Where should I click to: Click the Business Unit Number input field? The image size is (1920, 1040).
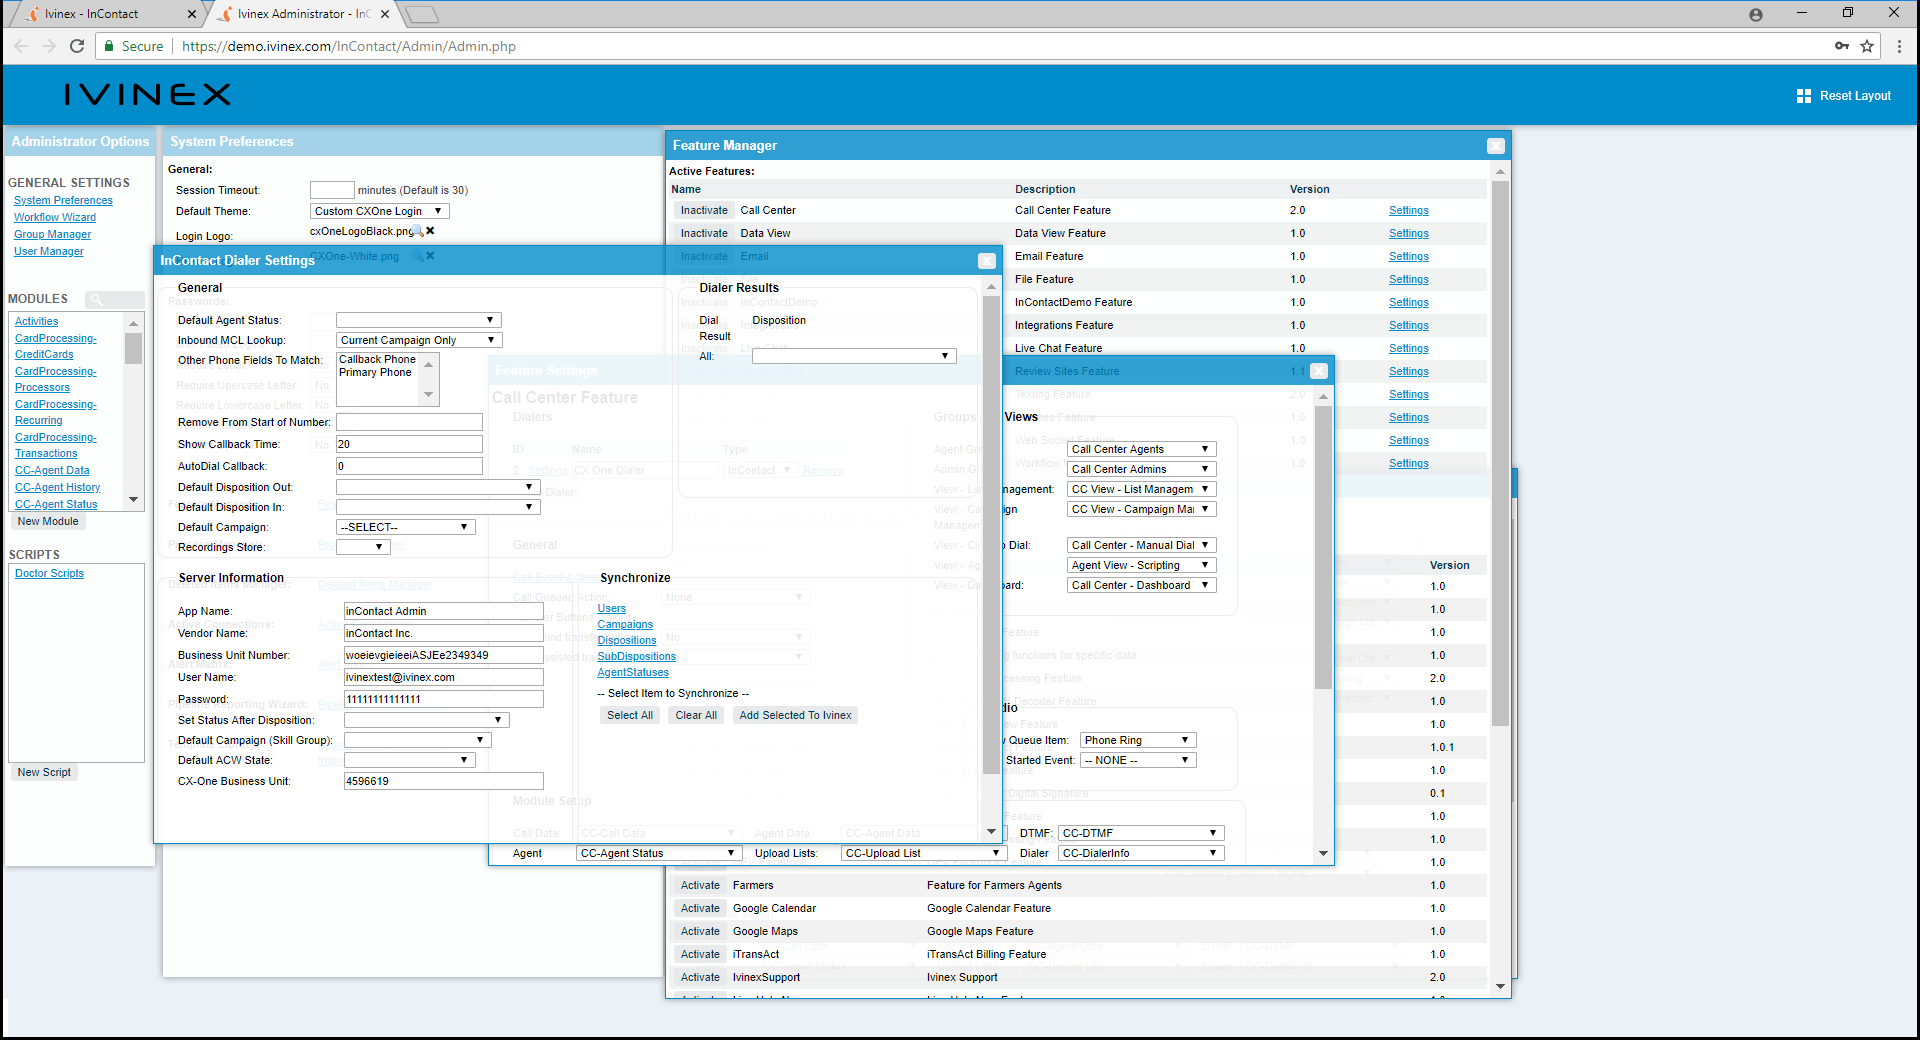point(443,655)
